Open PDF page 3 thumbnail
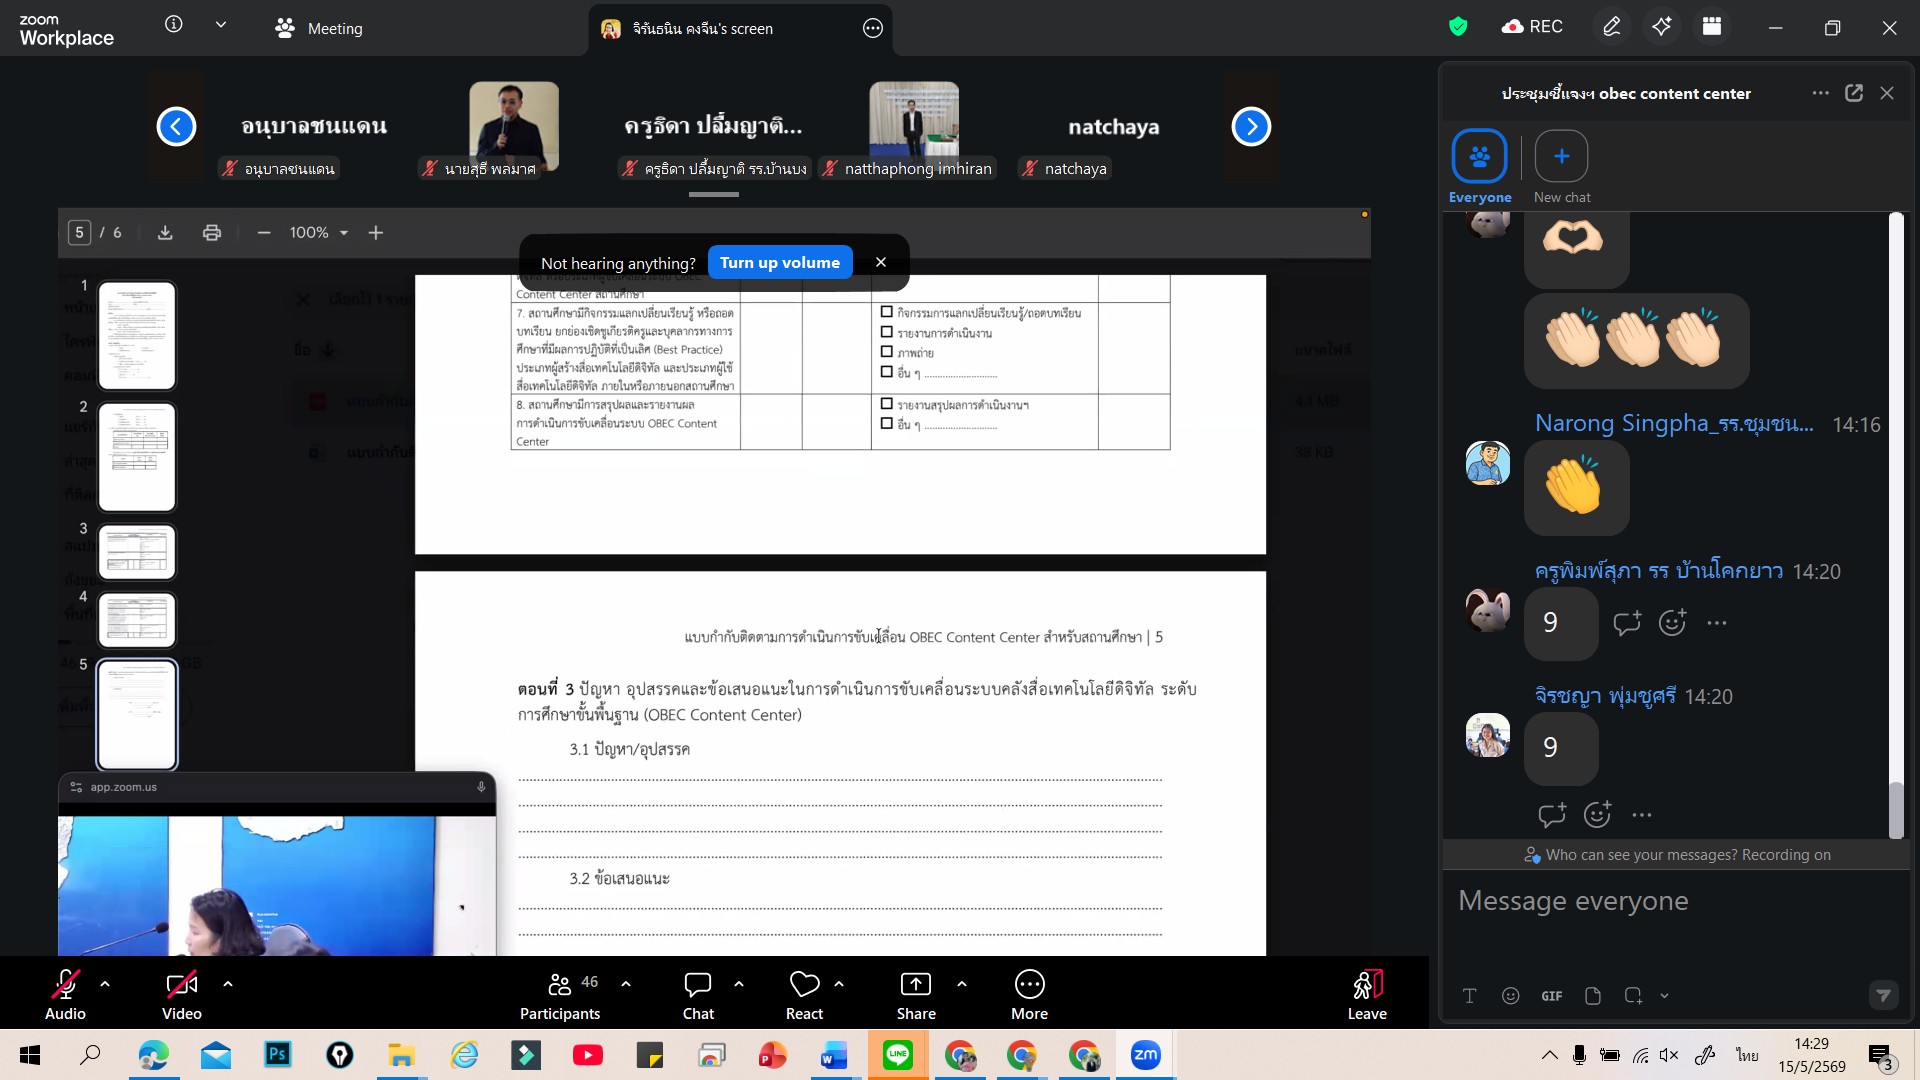Viewport: 1920px width, 1080px height. tap(137, 552)
